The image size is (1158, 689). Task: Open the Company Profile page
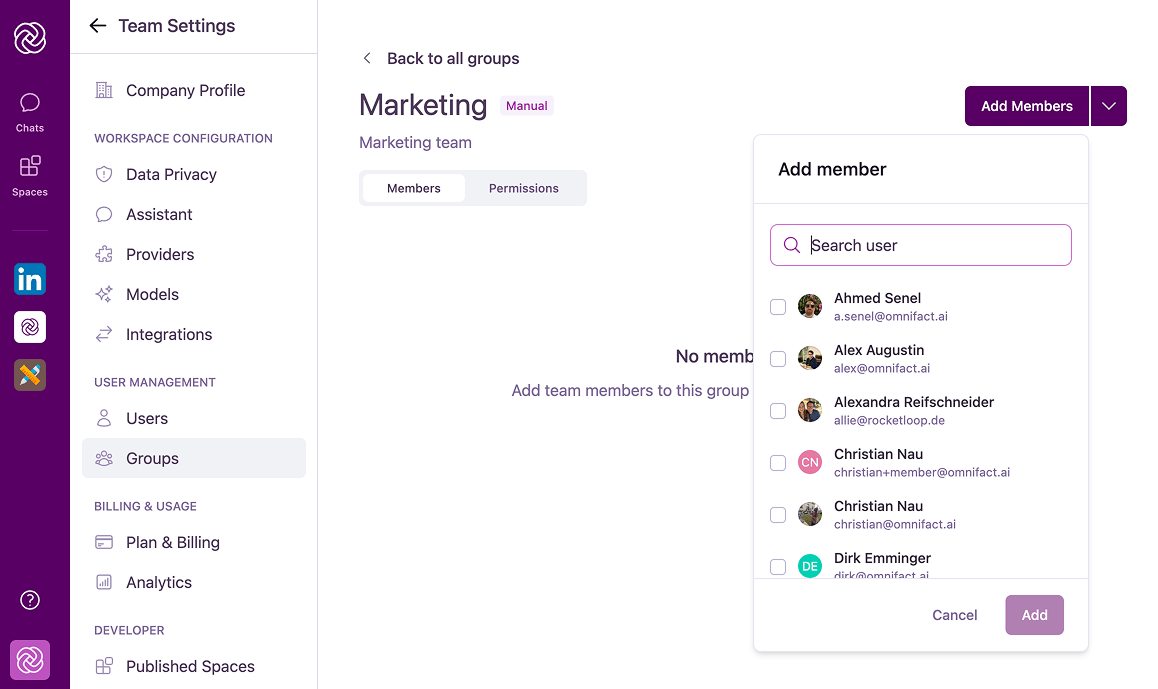point(193,90)
